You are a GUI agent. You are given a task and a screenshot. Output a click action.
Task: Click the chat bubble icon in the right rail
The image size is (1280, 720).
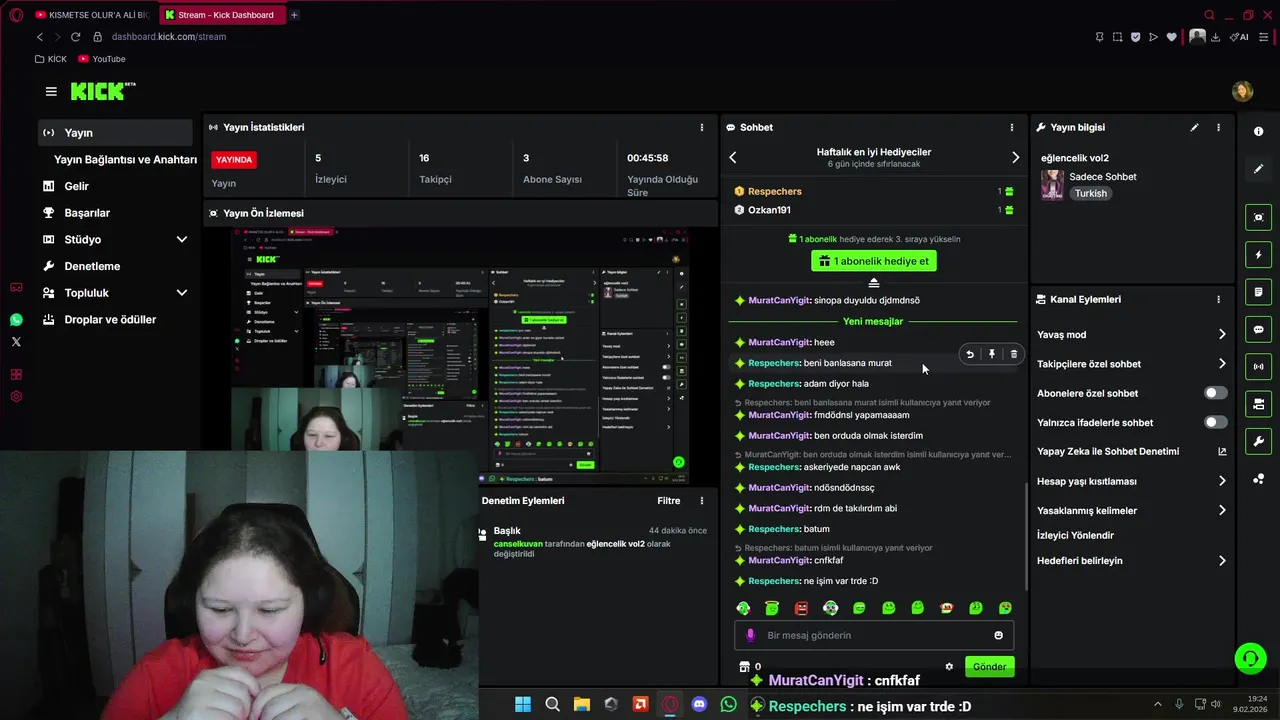click(1258, 329)
